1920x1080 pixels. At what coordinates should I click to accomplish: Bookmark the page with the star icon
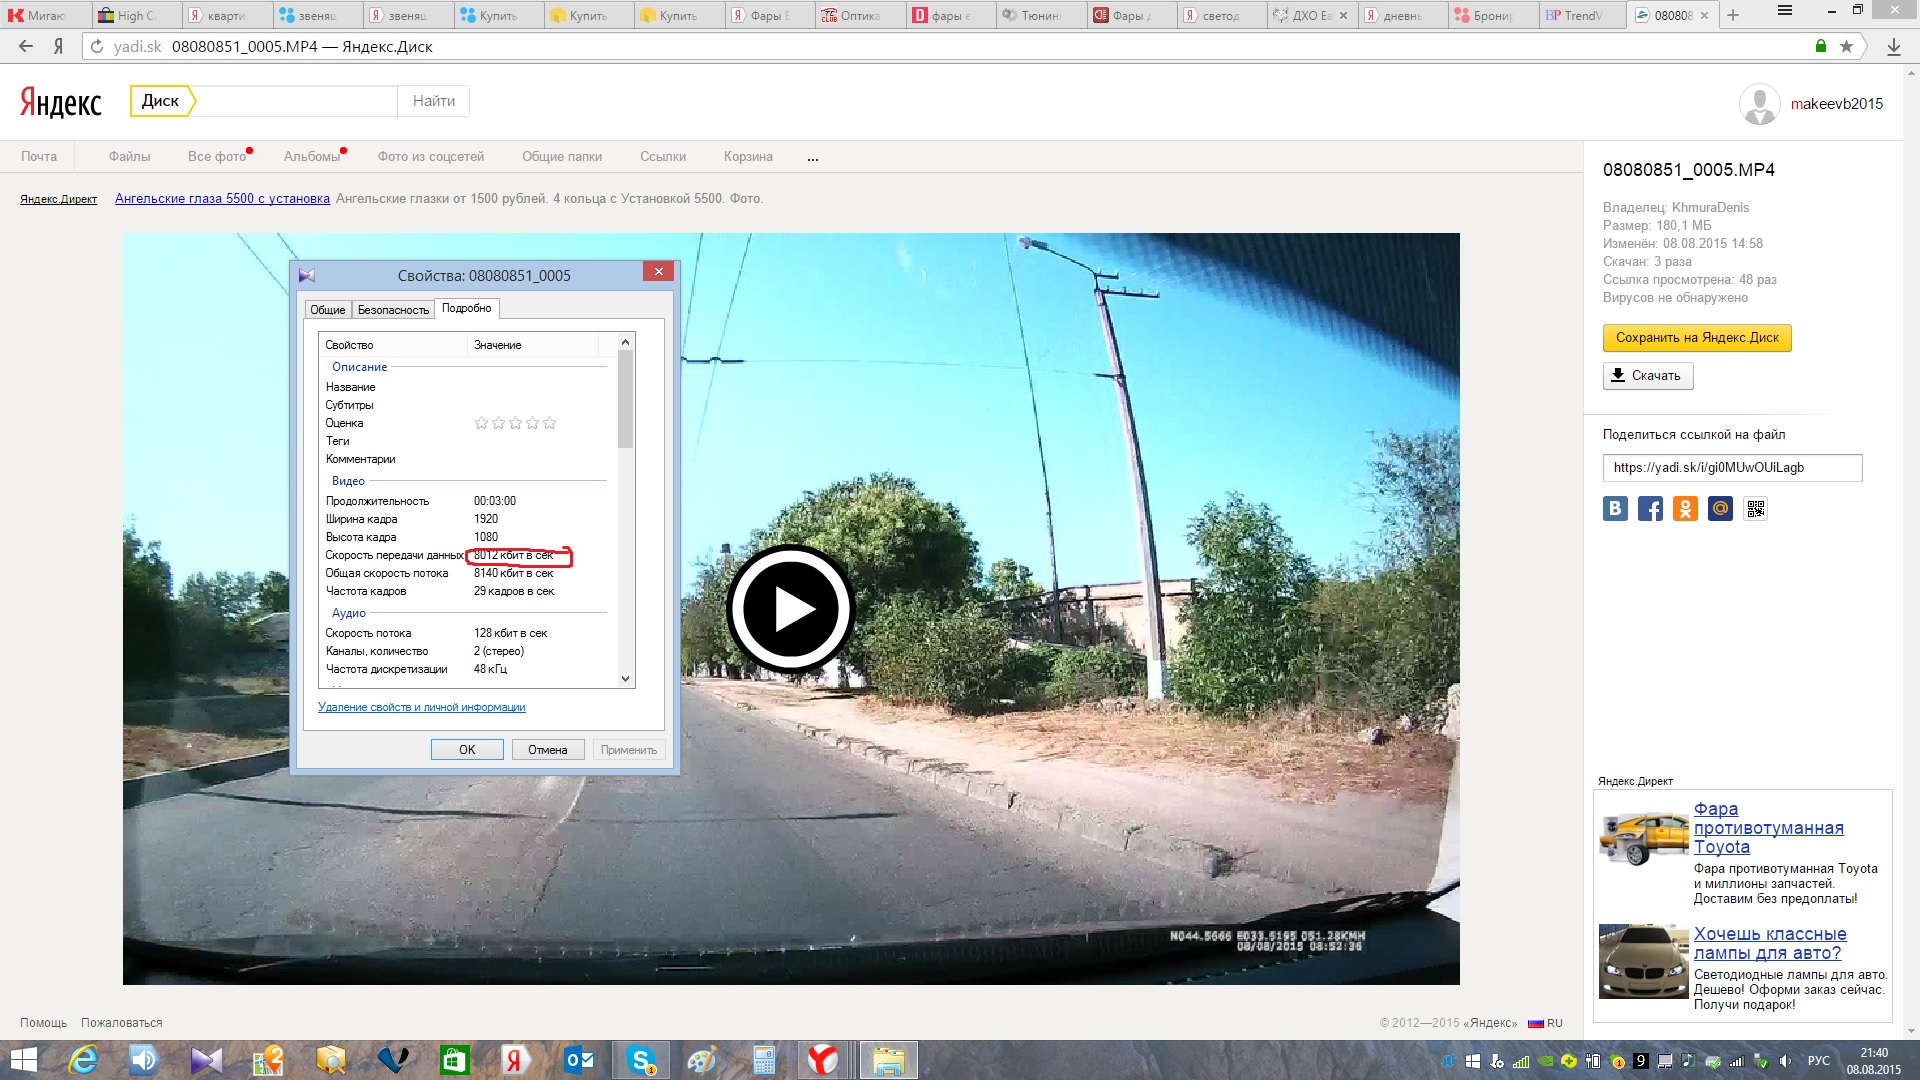tap(1846, 46)
